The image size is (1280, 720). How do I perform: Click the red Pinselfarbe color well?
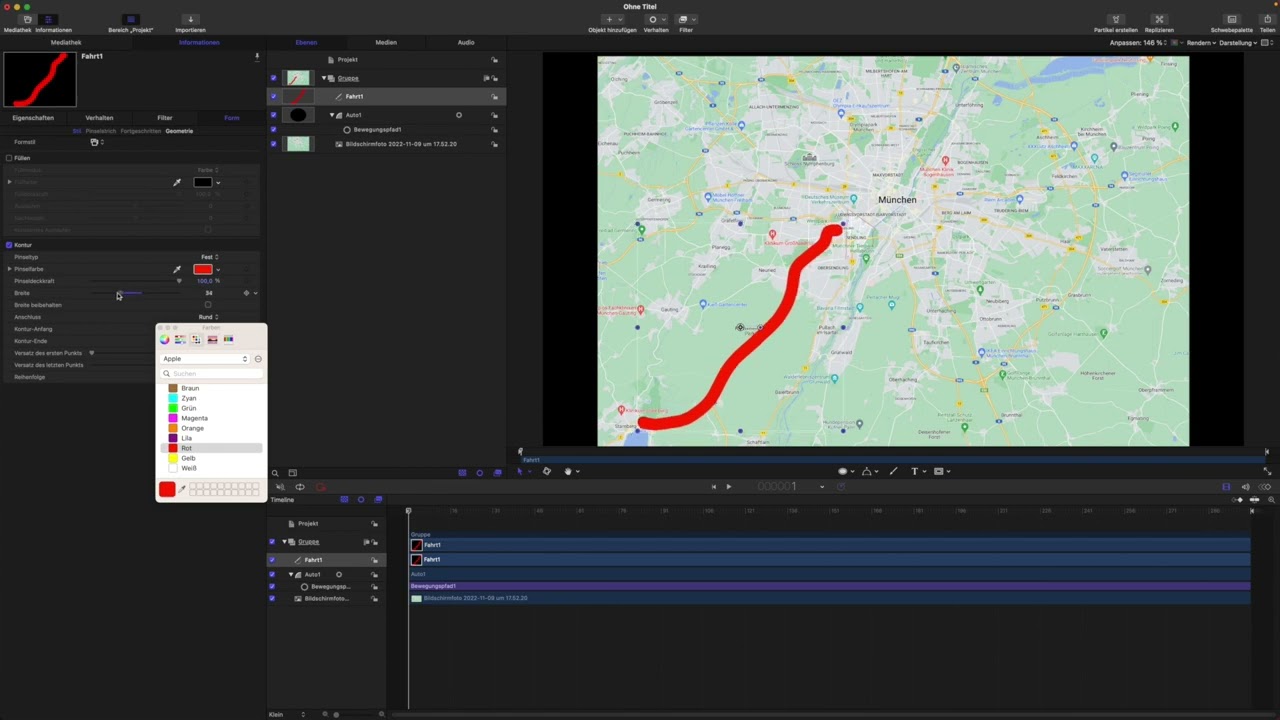click(x=203, y=269)
